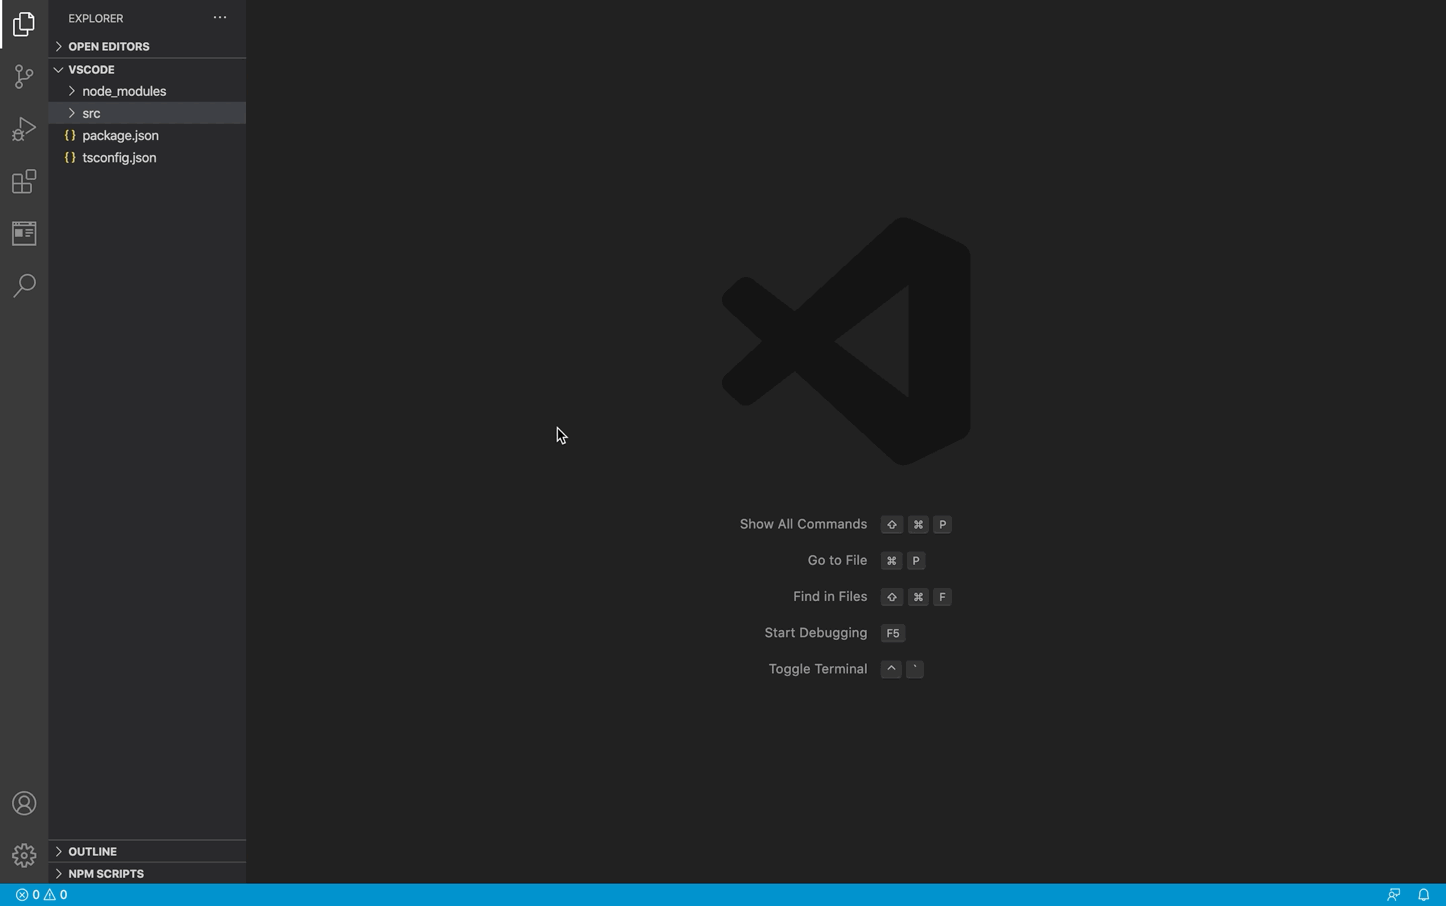Image resolution: width=1446 pixels, height=906 pixels.
Task: Click the P key hint for Go to File
Action: [916, 561]
